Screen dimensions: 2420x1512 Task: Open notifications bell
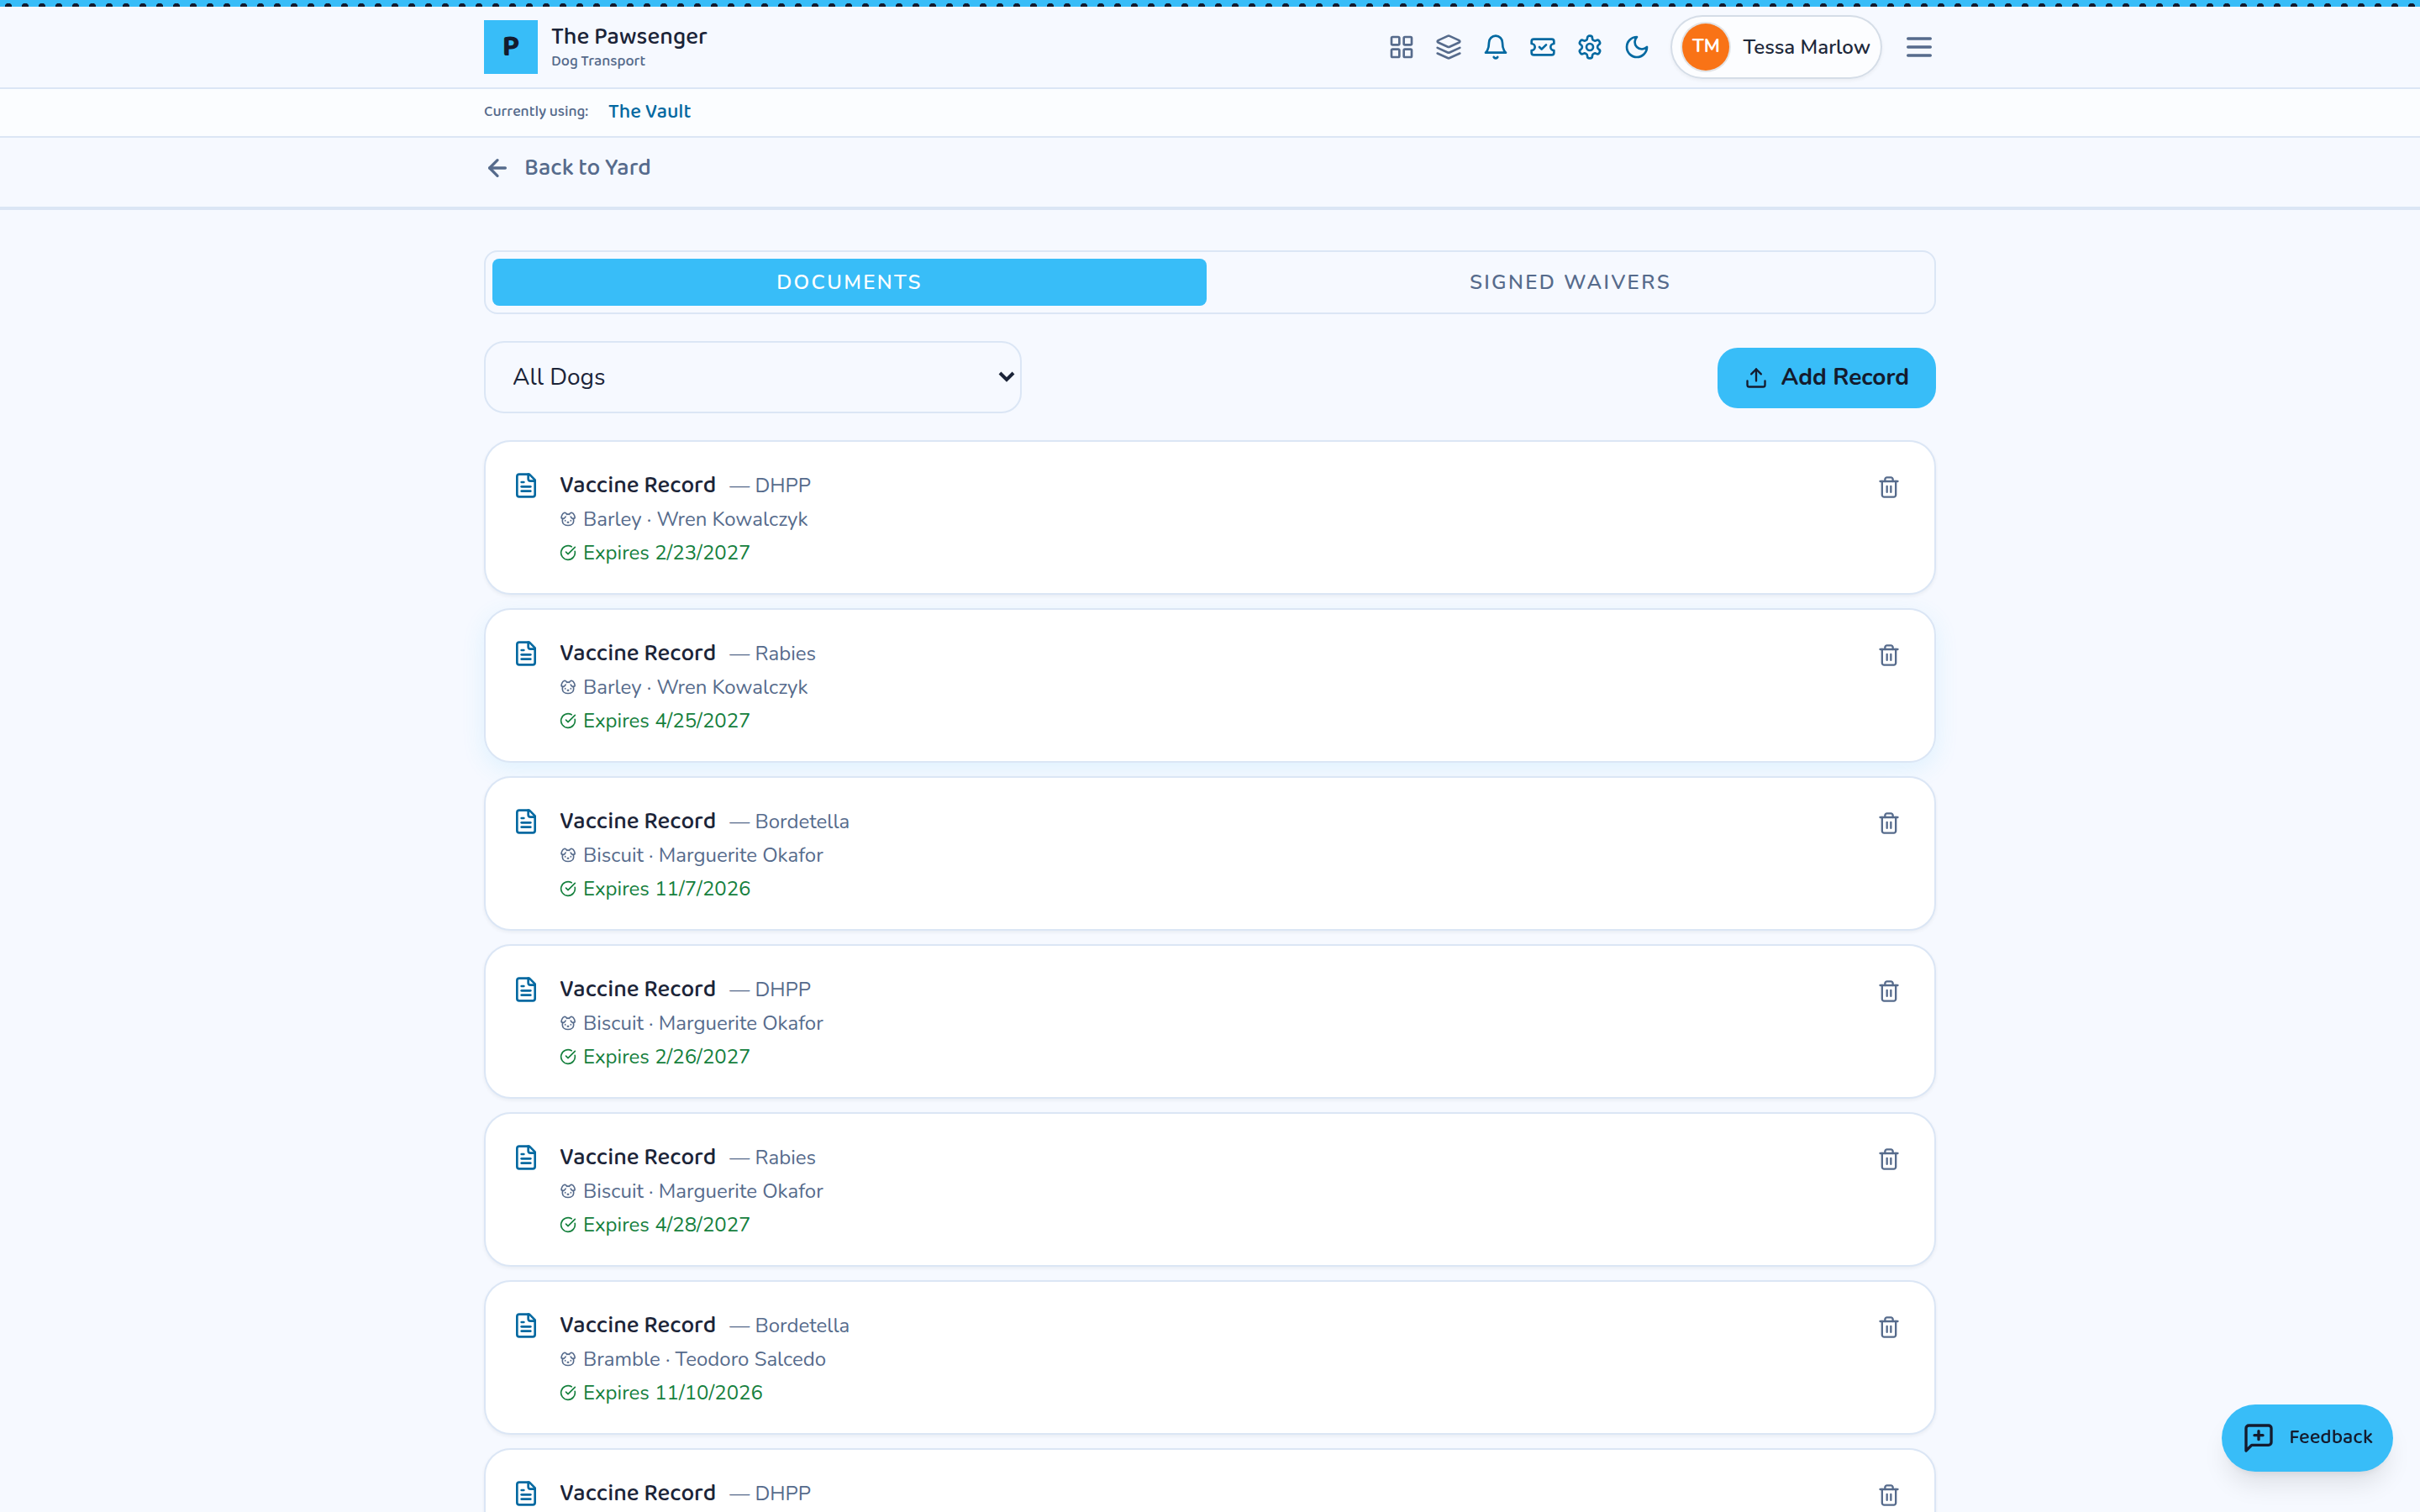pos(1495,47)
